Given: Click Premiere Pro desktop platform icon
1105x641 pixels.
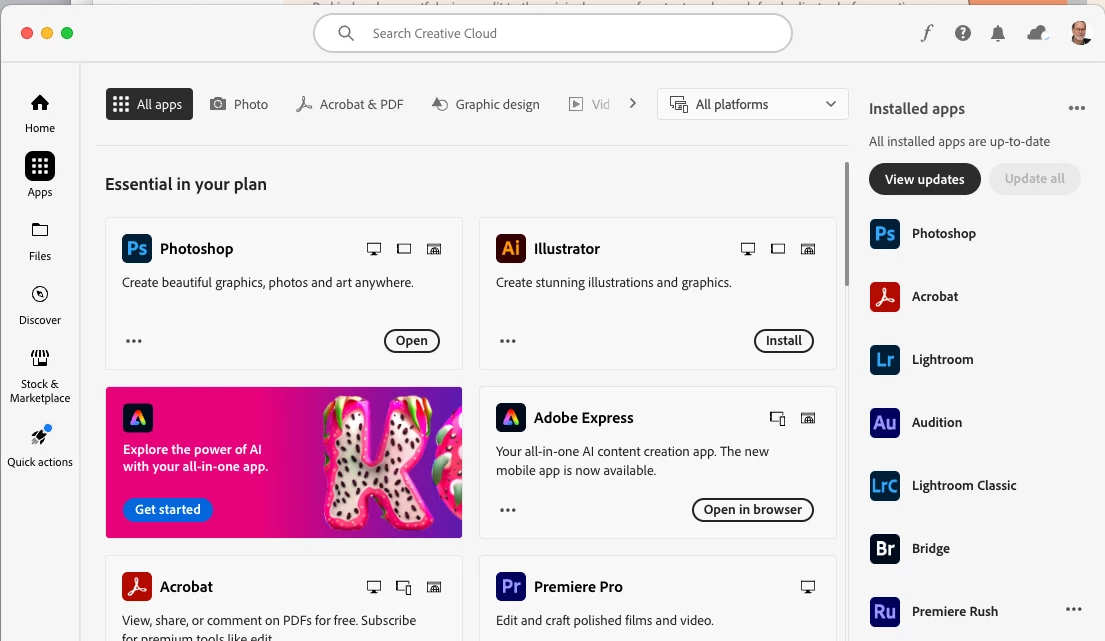Looking at the screenshot, I should click(x=808, y=587).
